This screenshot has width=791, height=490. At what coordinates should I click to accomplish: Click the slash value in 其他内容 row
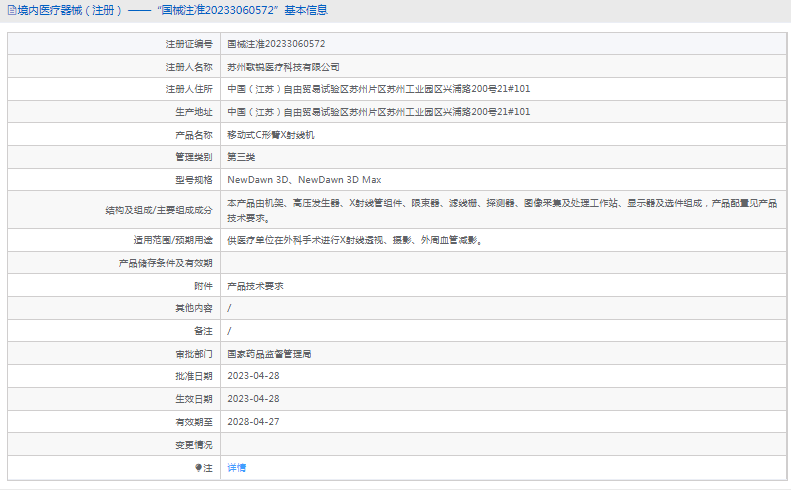pyautogui.click(x=229, y=308)
